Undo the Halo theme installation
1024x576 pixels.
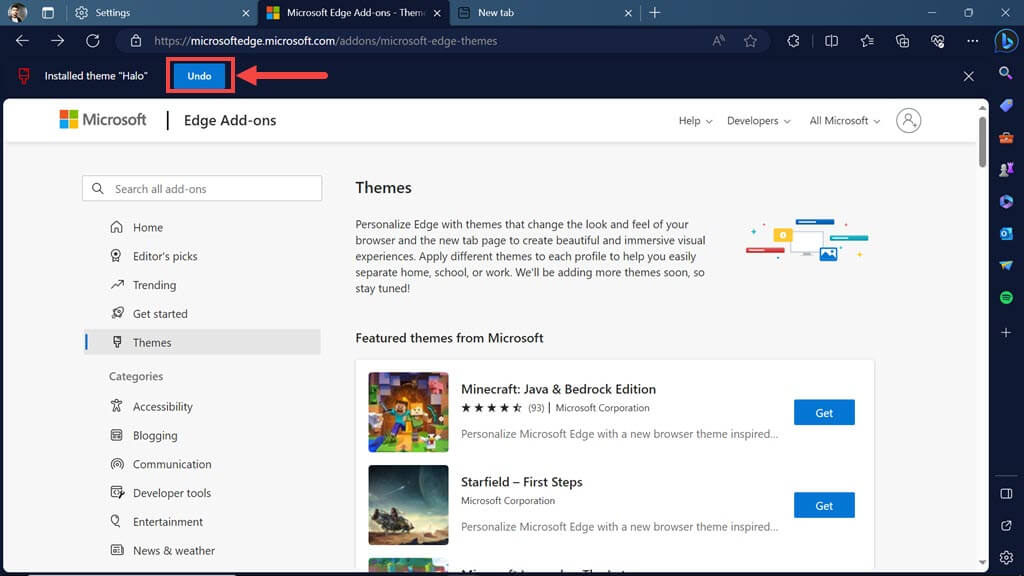tap(199, 76)
